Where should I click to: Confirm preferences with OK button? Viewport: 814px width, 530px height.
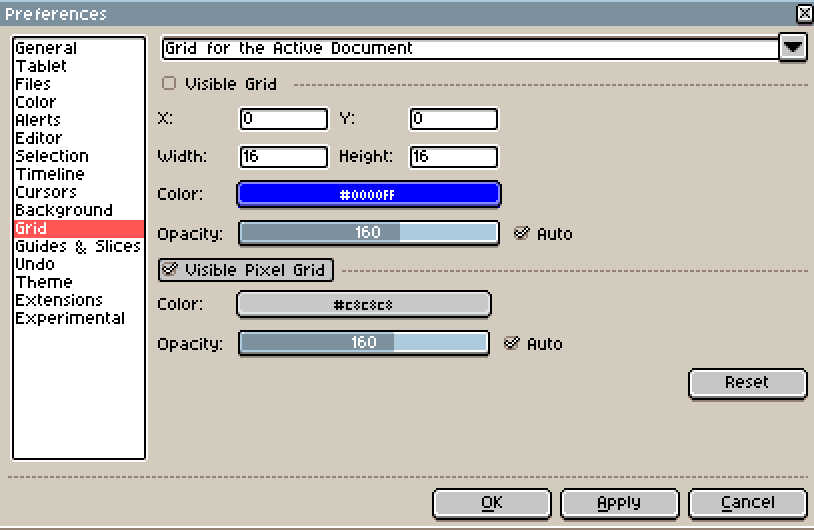(492, 503)
